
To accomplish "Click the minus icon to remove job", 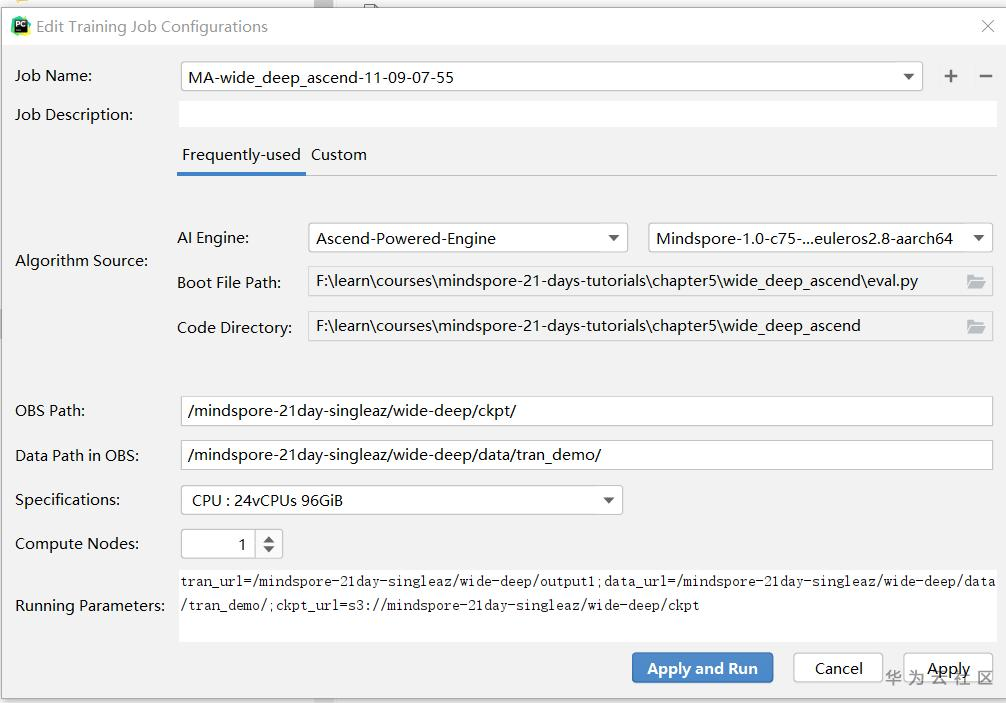I will (x=985, y=76).
